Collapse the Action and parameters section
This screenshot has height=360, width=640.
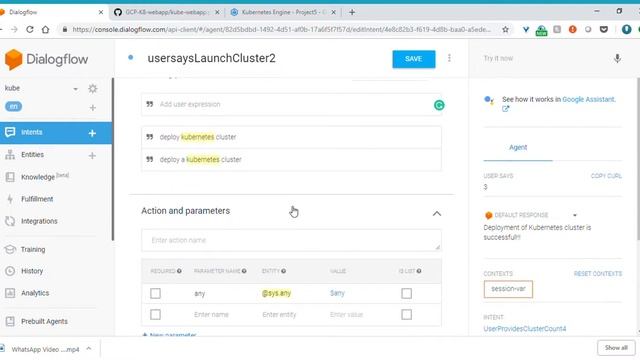(x=437, y=213)
